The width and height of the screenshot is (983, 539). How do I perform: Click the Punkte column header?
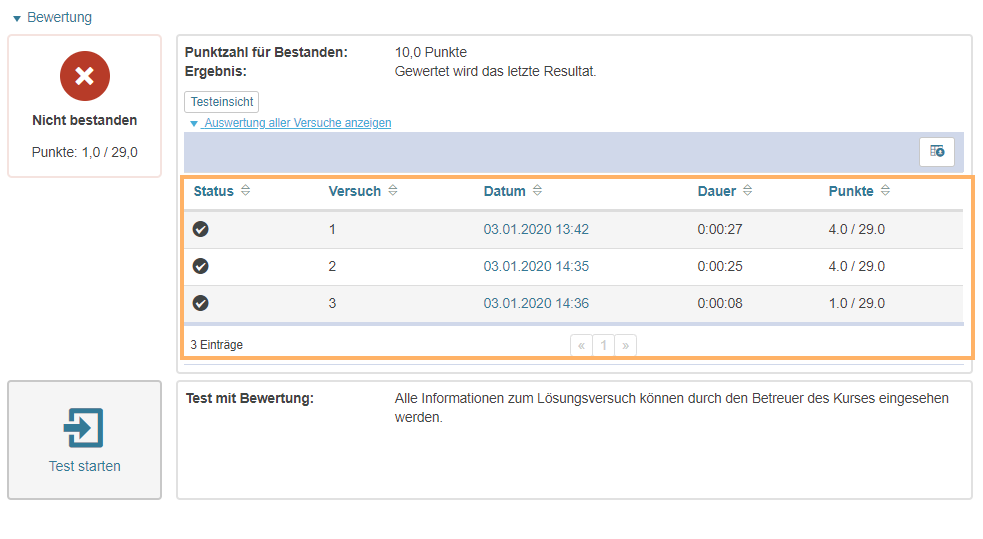point(851,191)
